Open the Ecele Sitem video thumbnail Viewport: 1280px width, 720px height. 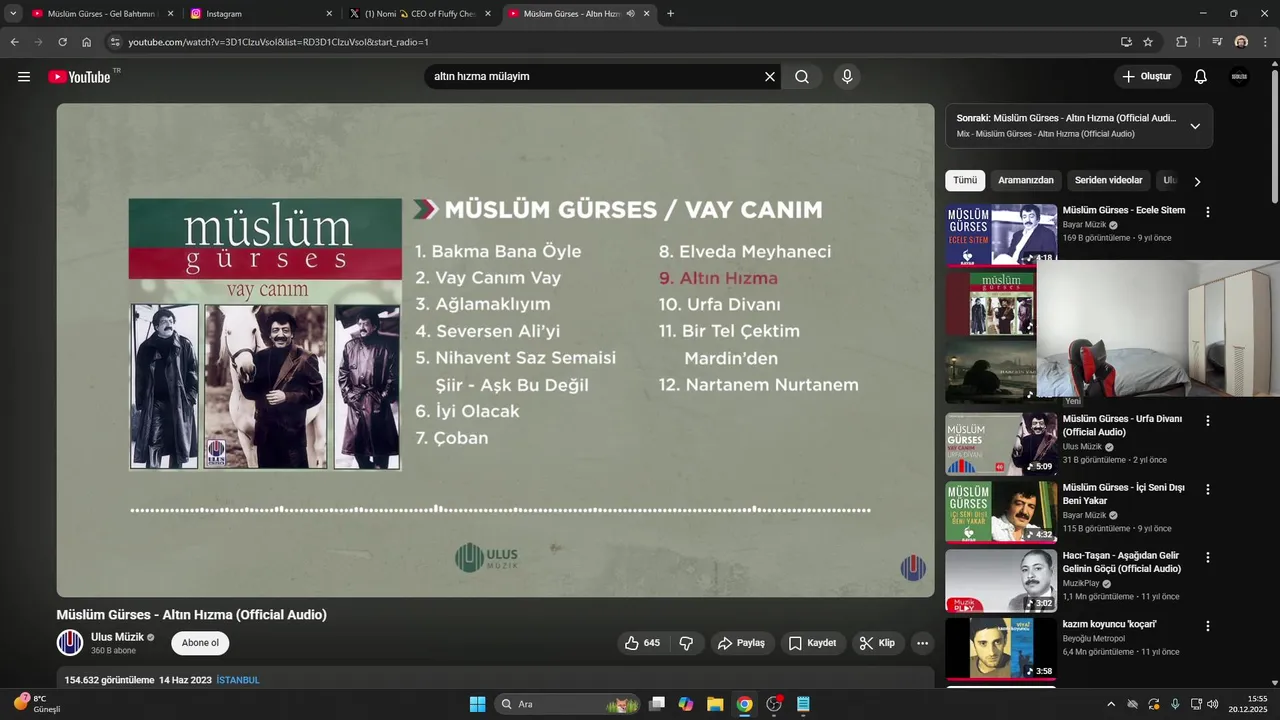(1001, 235)
